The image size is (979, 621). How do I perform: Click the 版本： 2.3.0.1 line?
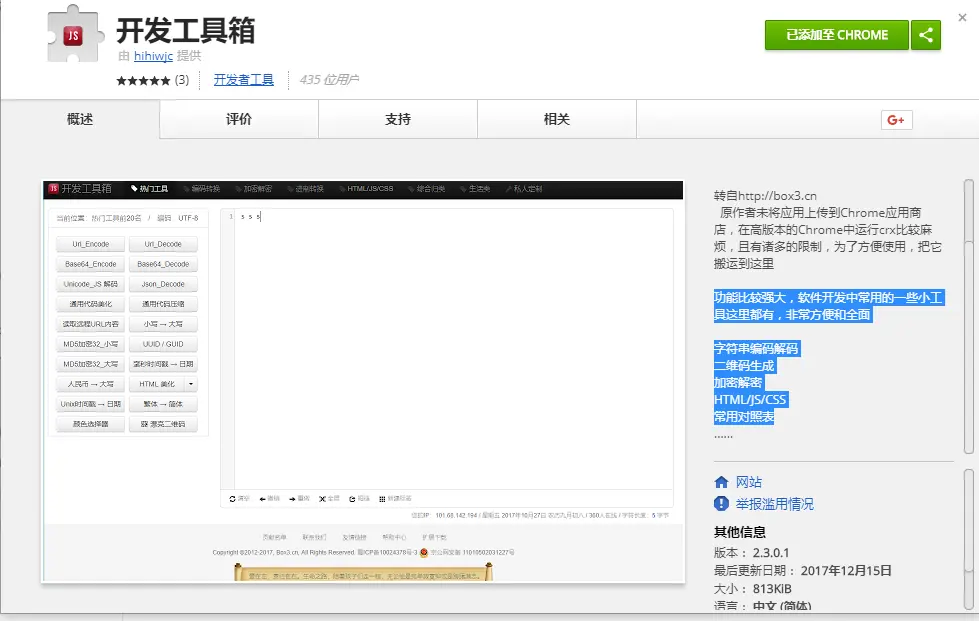[x=752, y=553]
